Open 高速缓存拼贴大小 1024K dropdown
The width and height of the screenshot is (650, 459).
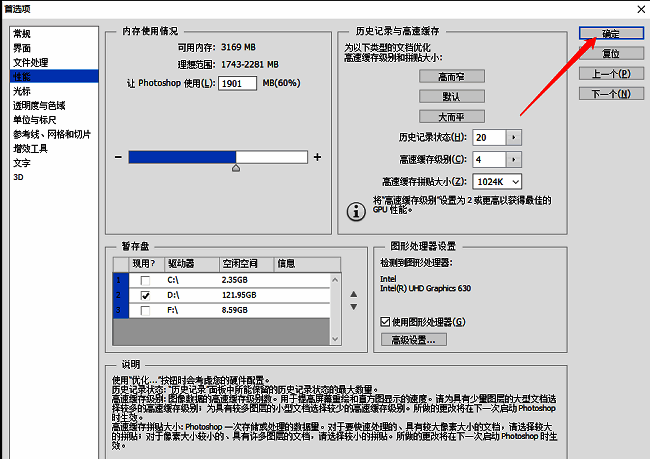pyautogui.click(x=497, y=181)
